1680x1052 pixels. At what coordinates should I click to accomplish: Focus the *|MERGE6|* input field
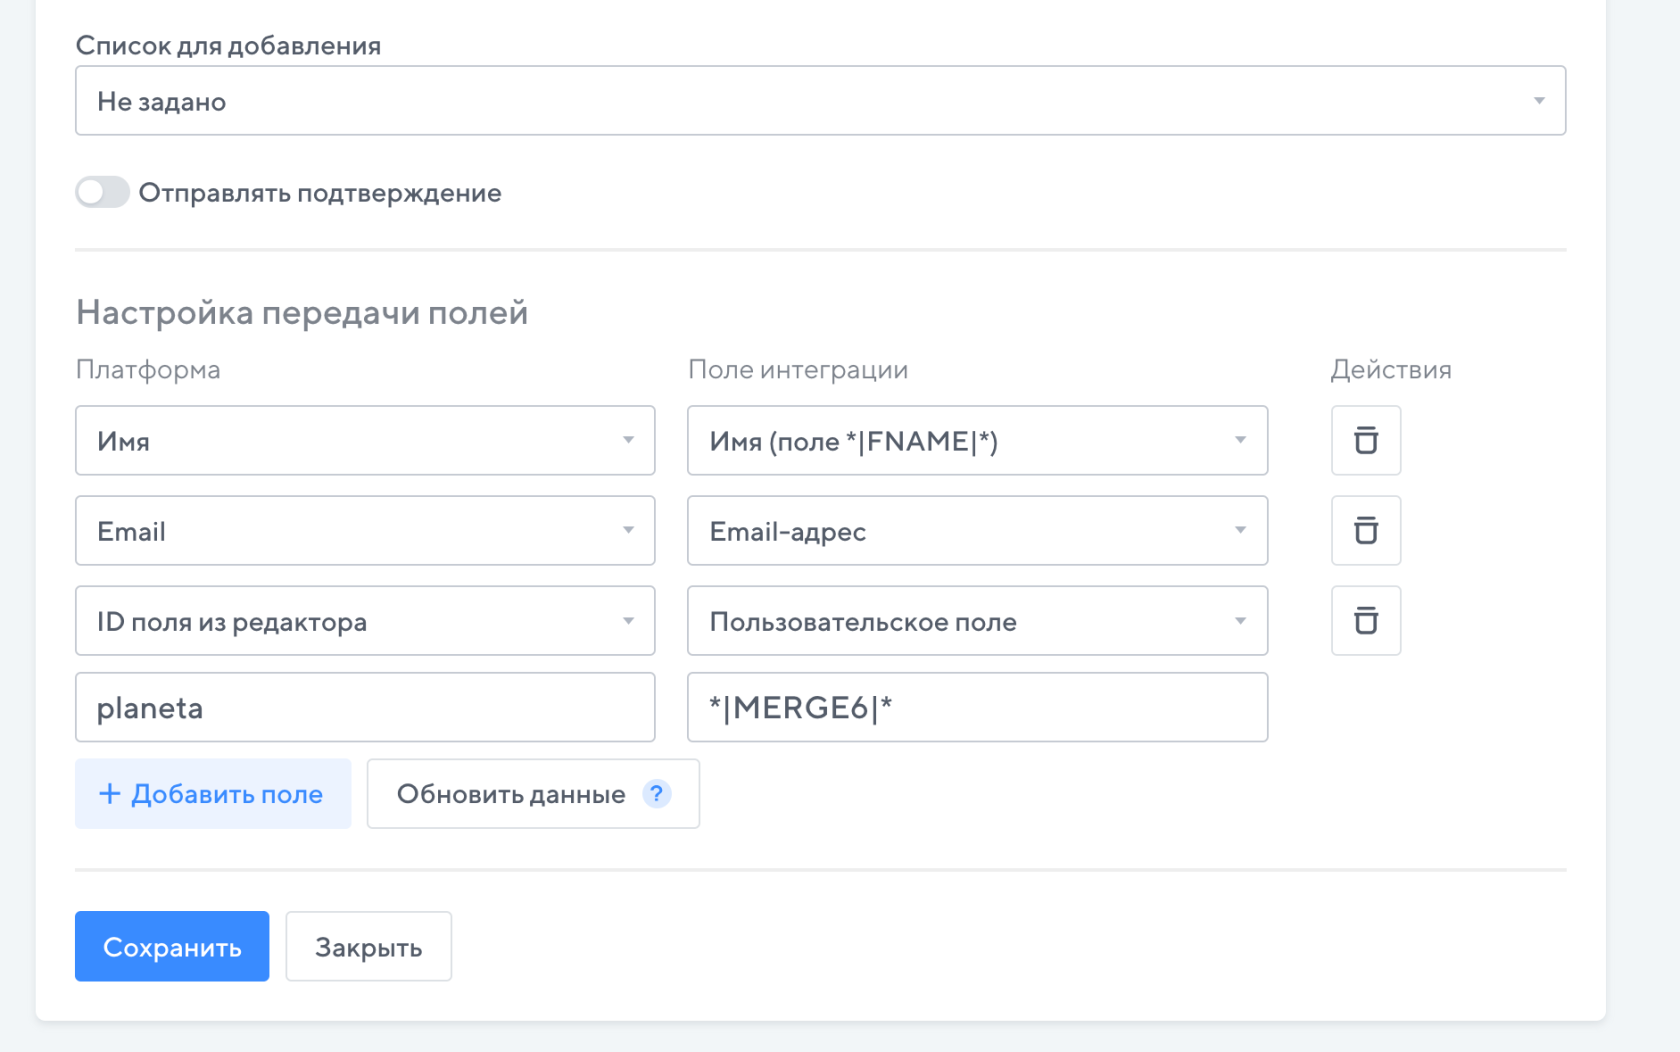coord(977,707)
